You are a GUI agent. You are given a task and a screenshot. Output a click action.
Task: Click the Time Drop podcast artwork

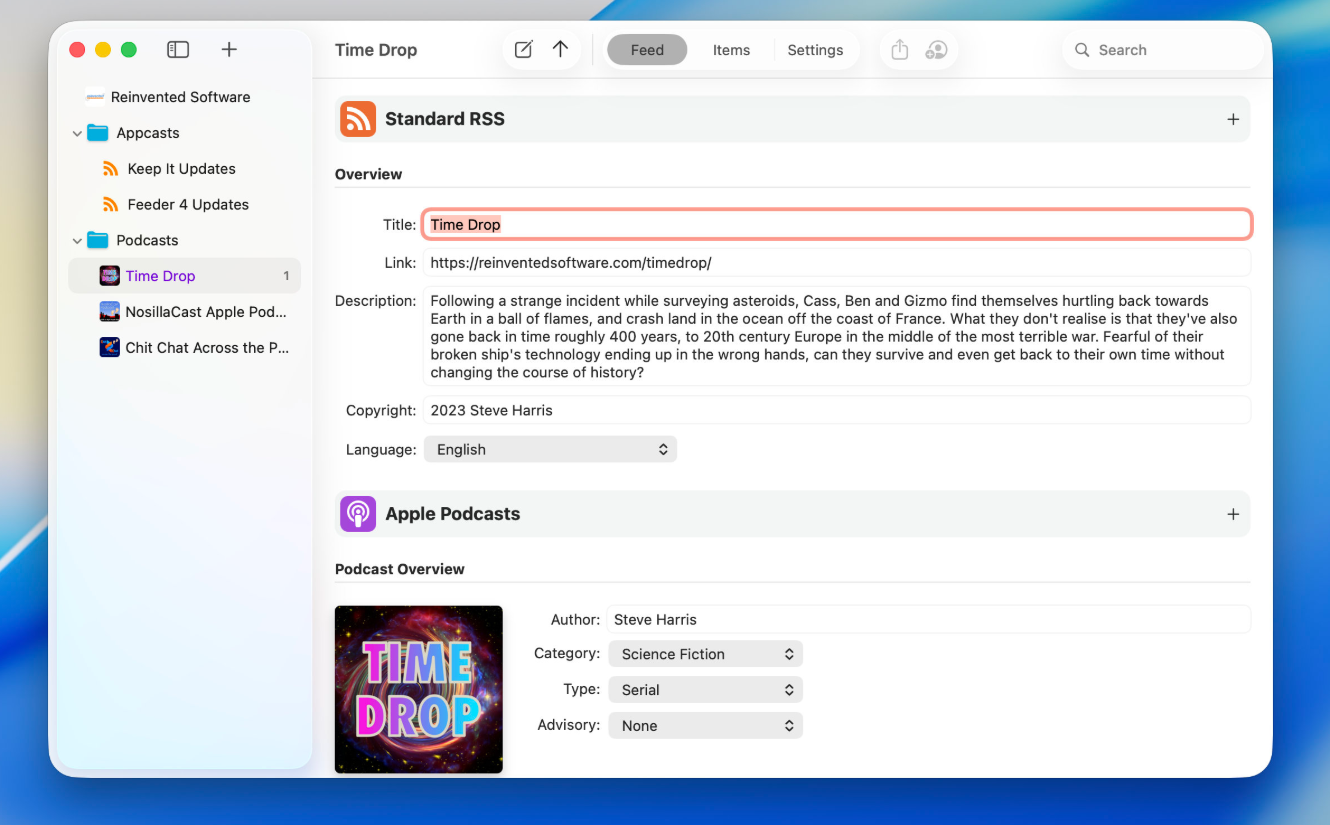[419, 689]
